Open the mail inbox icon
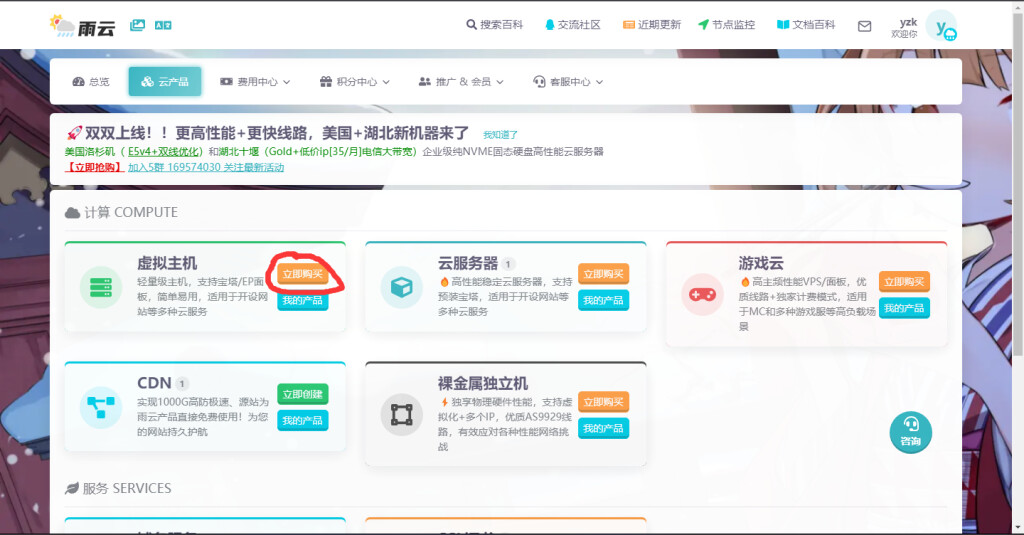1024x535 pixels. tap(864, 26)
